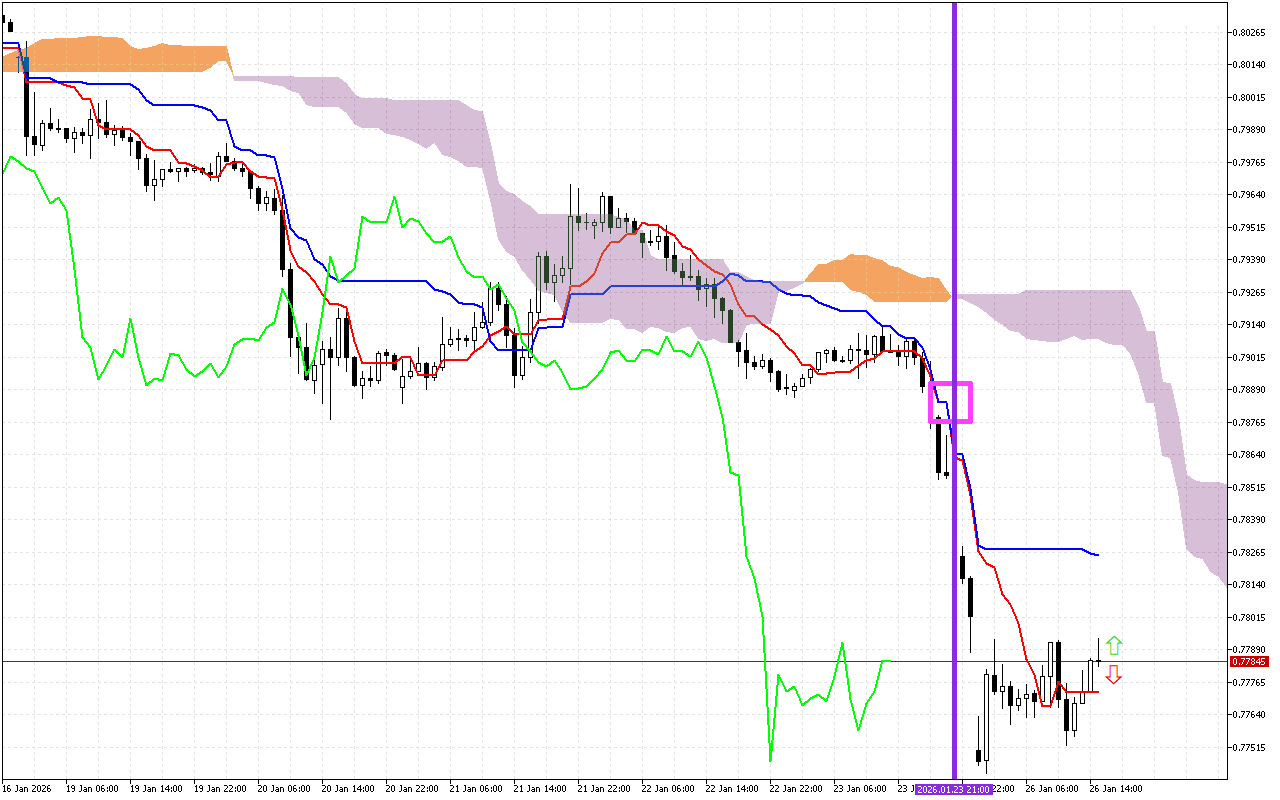Click the 0.77515 price axis label
This screenshot has height=800, width=1280.
[x=1250, y=748]
